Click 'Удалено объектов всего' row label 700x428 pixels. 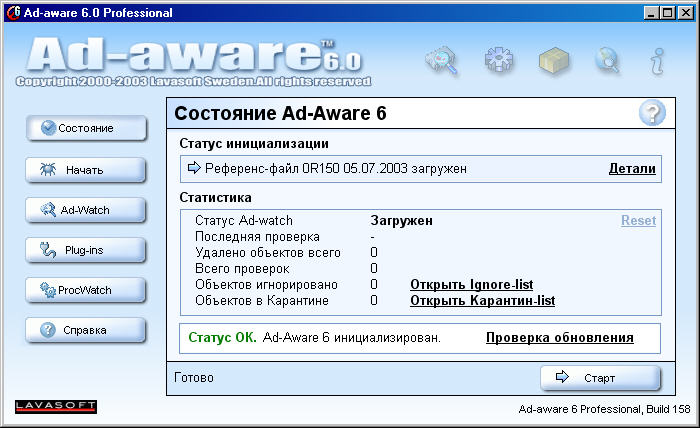(x=268, y=253)
